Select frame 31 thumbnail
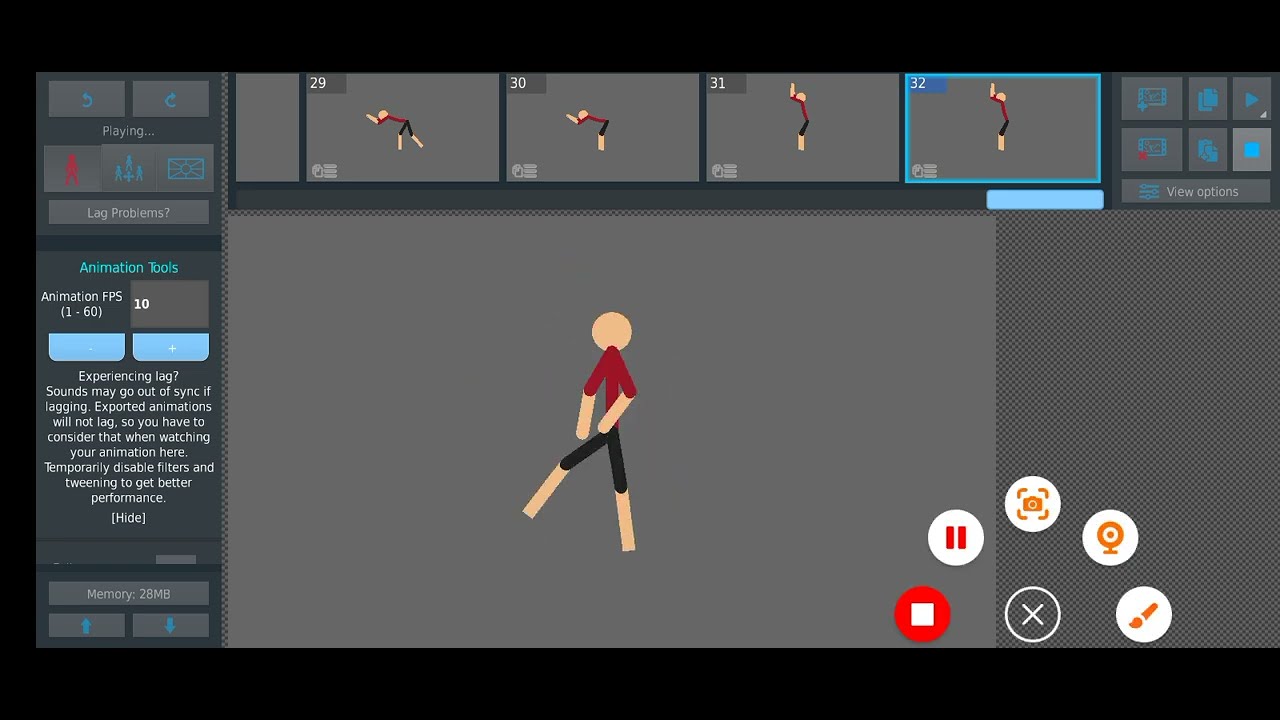Image resolution: width=1280 pixels, height=720 pixels. point(803,128)
